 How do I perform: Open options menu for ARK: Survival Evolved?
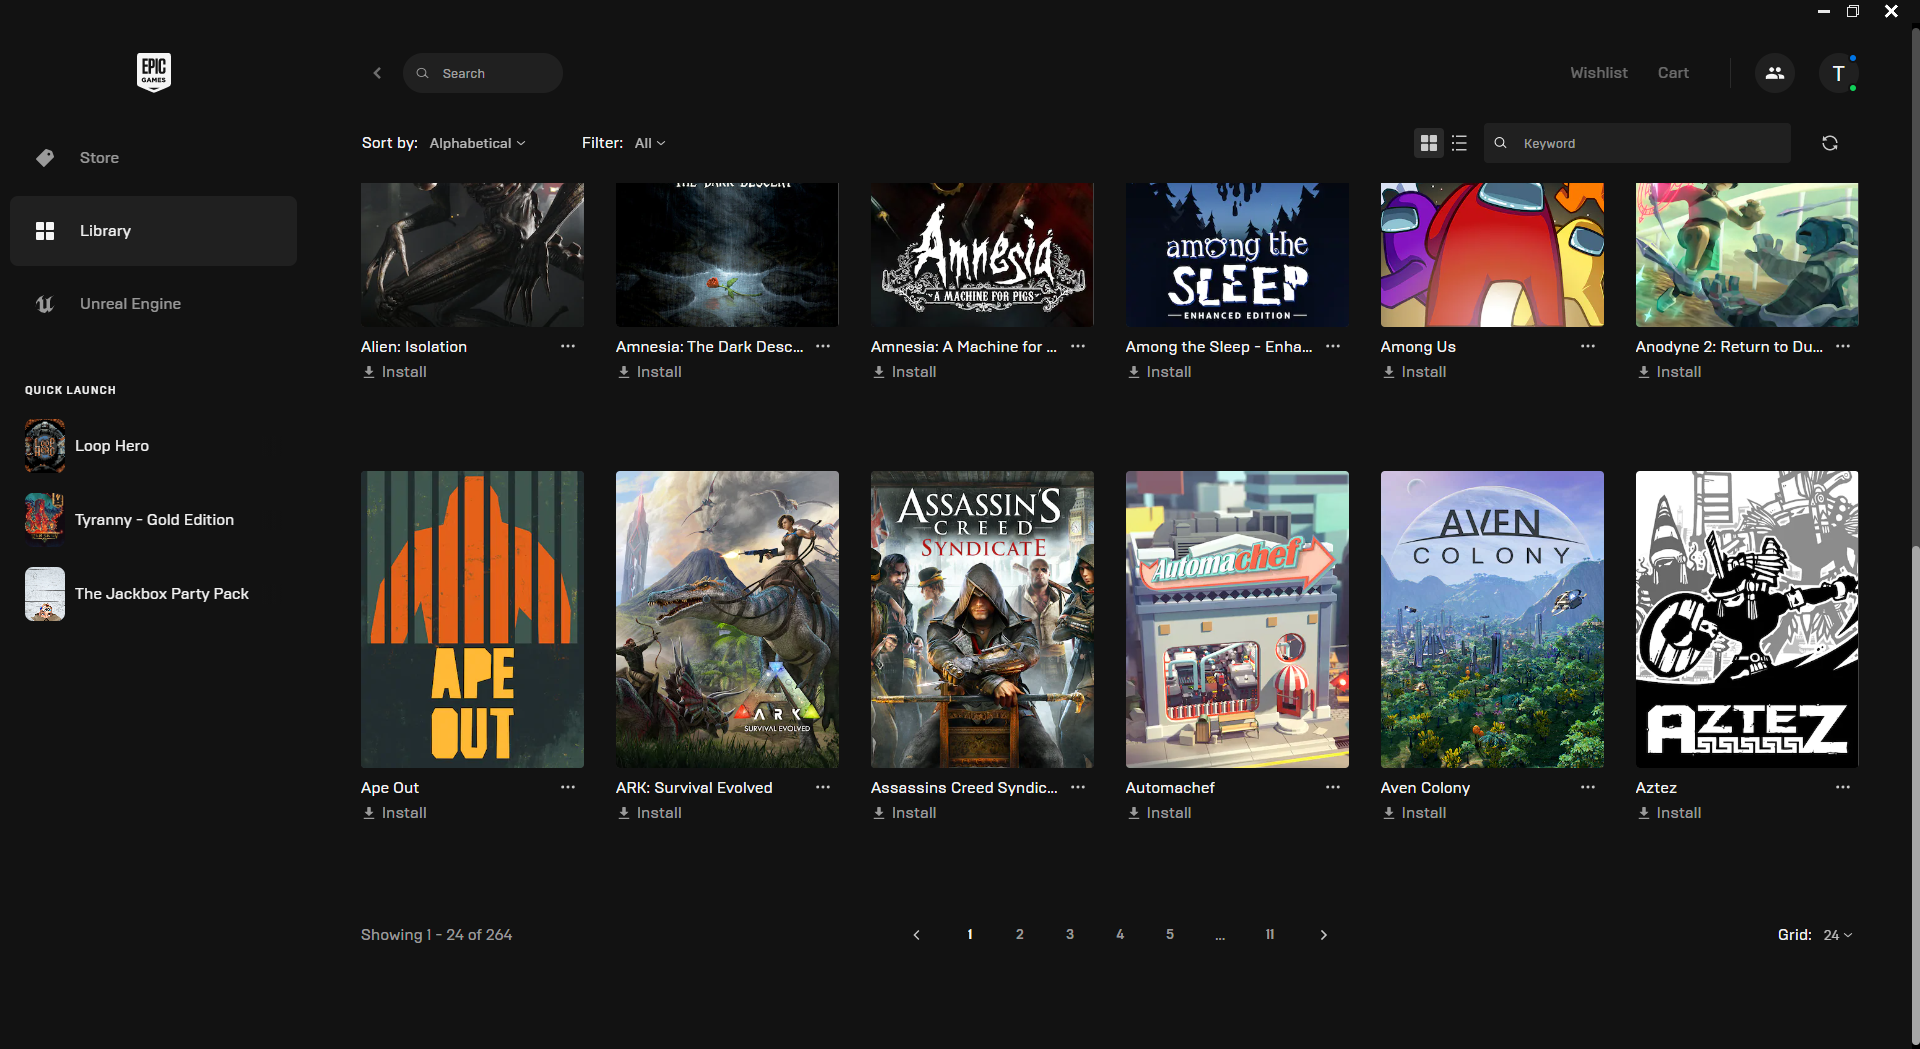823,787
